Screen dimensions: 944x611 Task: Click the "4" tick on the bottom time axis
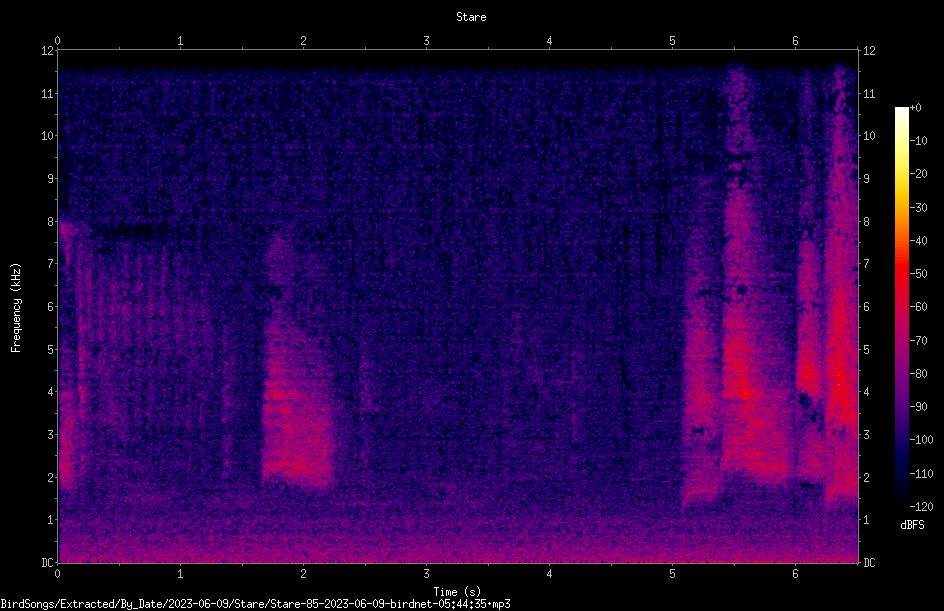[x=549, y=574]
